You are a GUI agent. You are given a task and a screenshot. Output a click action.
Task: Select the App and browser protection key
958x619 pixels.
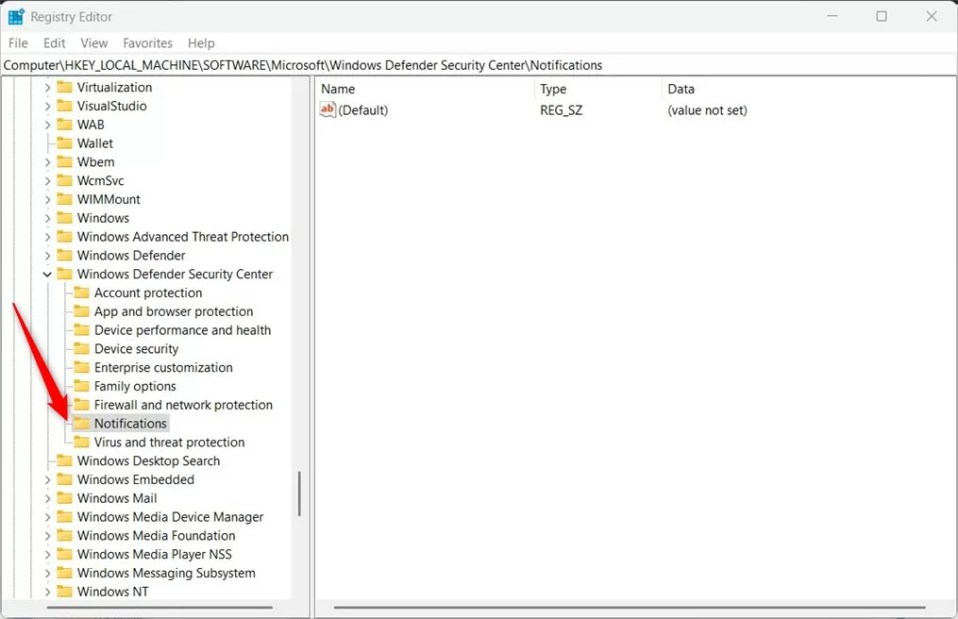(173, 311)
